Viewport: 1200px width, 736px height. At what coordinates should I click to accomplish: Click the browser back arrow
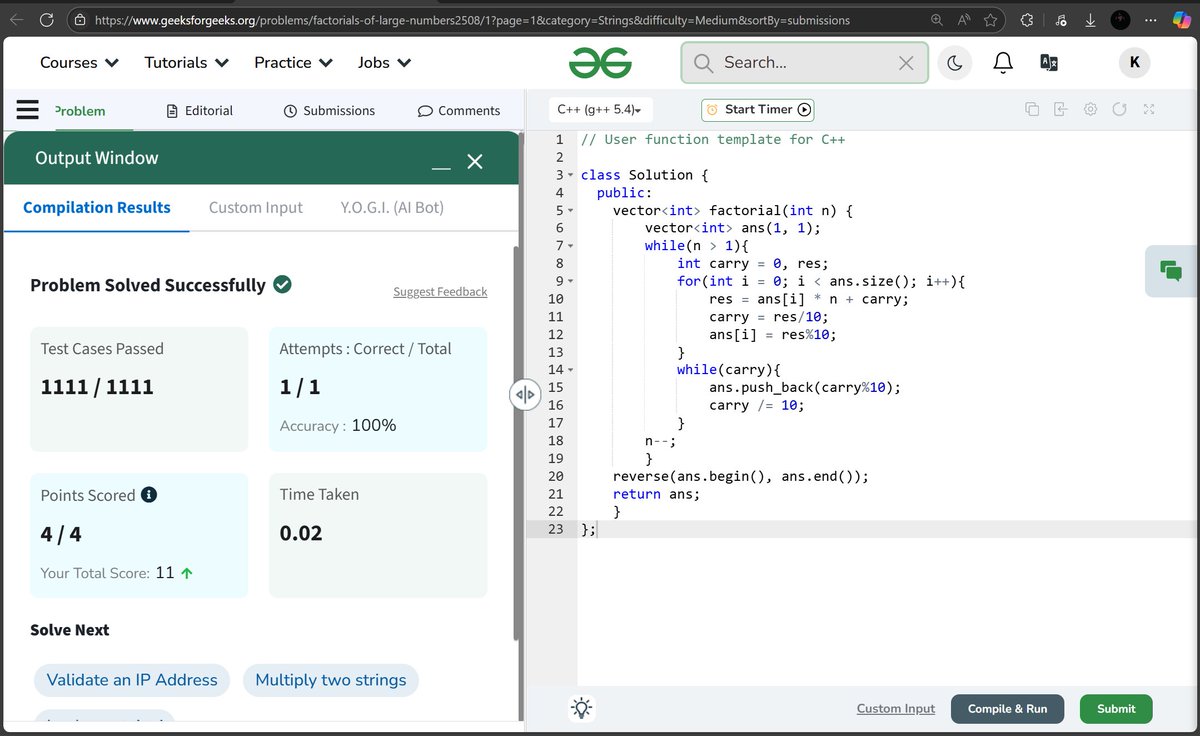(18, 19)
